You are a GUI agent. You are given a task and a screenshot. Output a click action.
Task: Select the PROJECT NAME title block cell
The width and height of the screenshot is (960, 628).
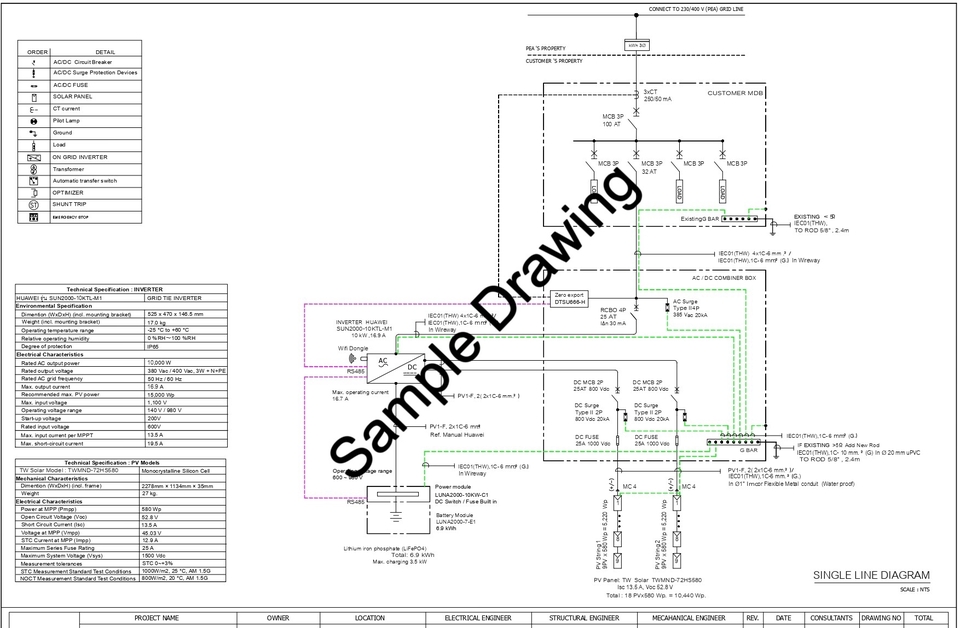[158, 618]
